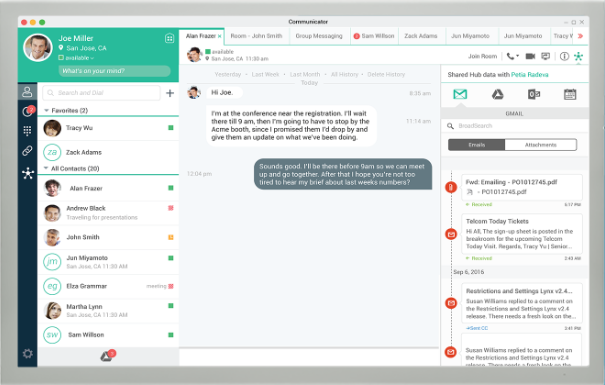
Task: Select John Smith contact
Action: pyautogui.click(x=108, y=237)
